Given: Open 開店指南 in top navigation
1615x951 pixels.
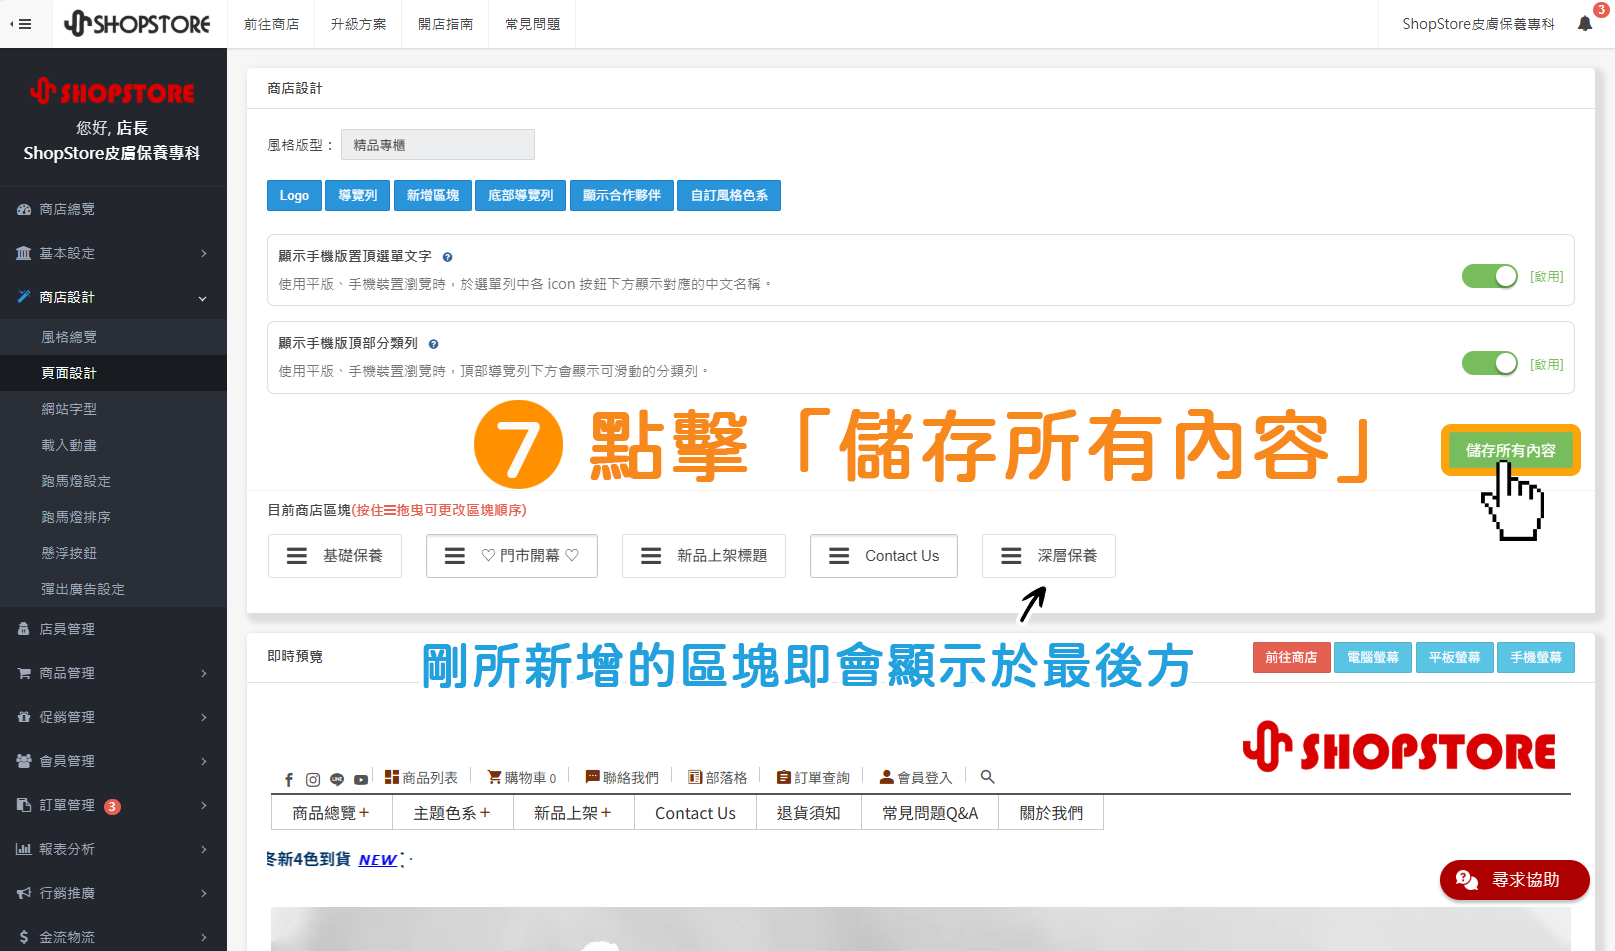Looking at the screenshot, I should pos(445,24).
